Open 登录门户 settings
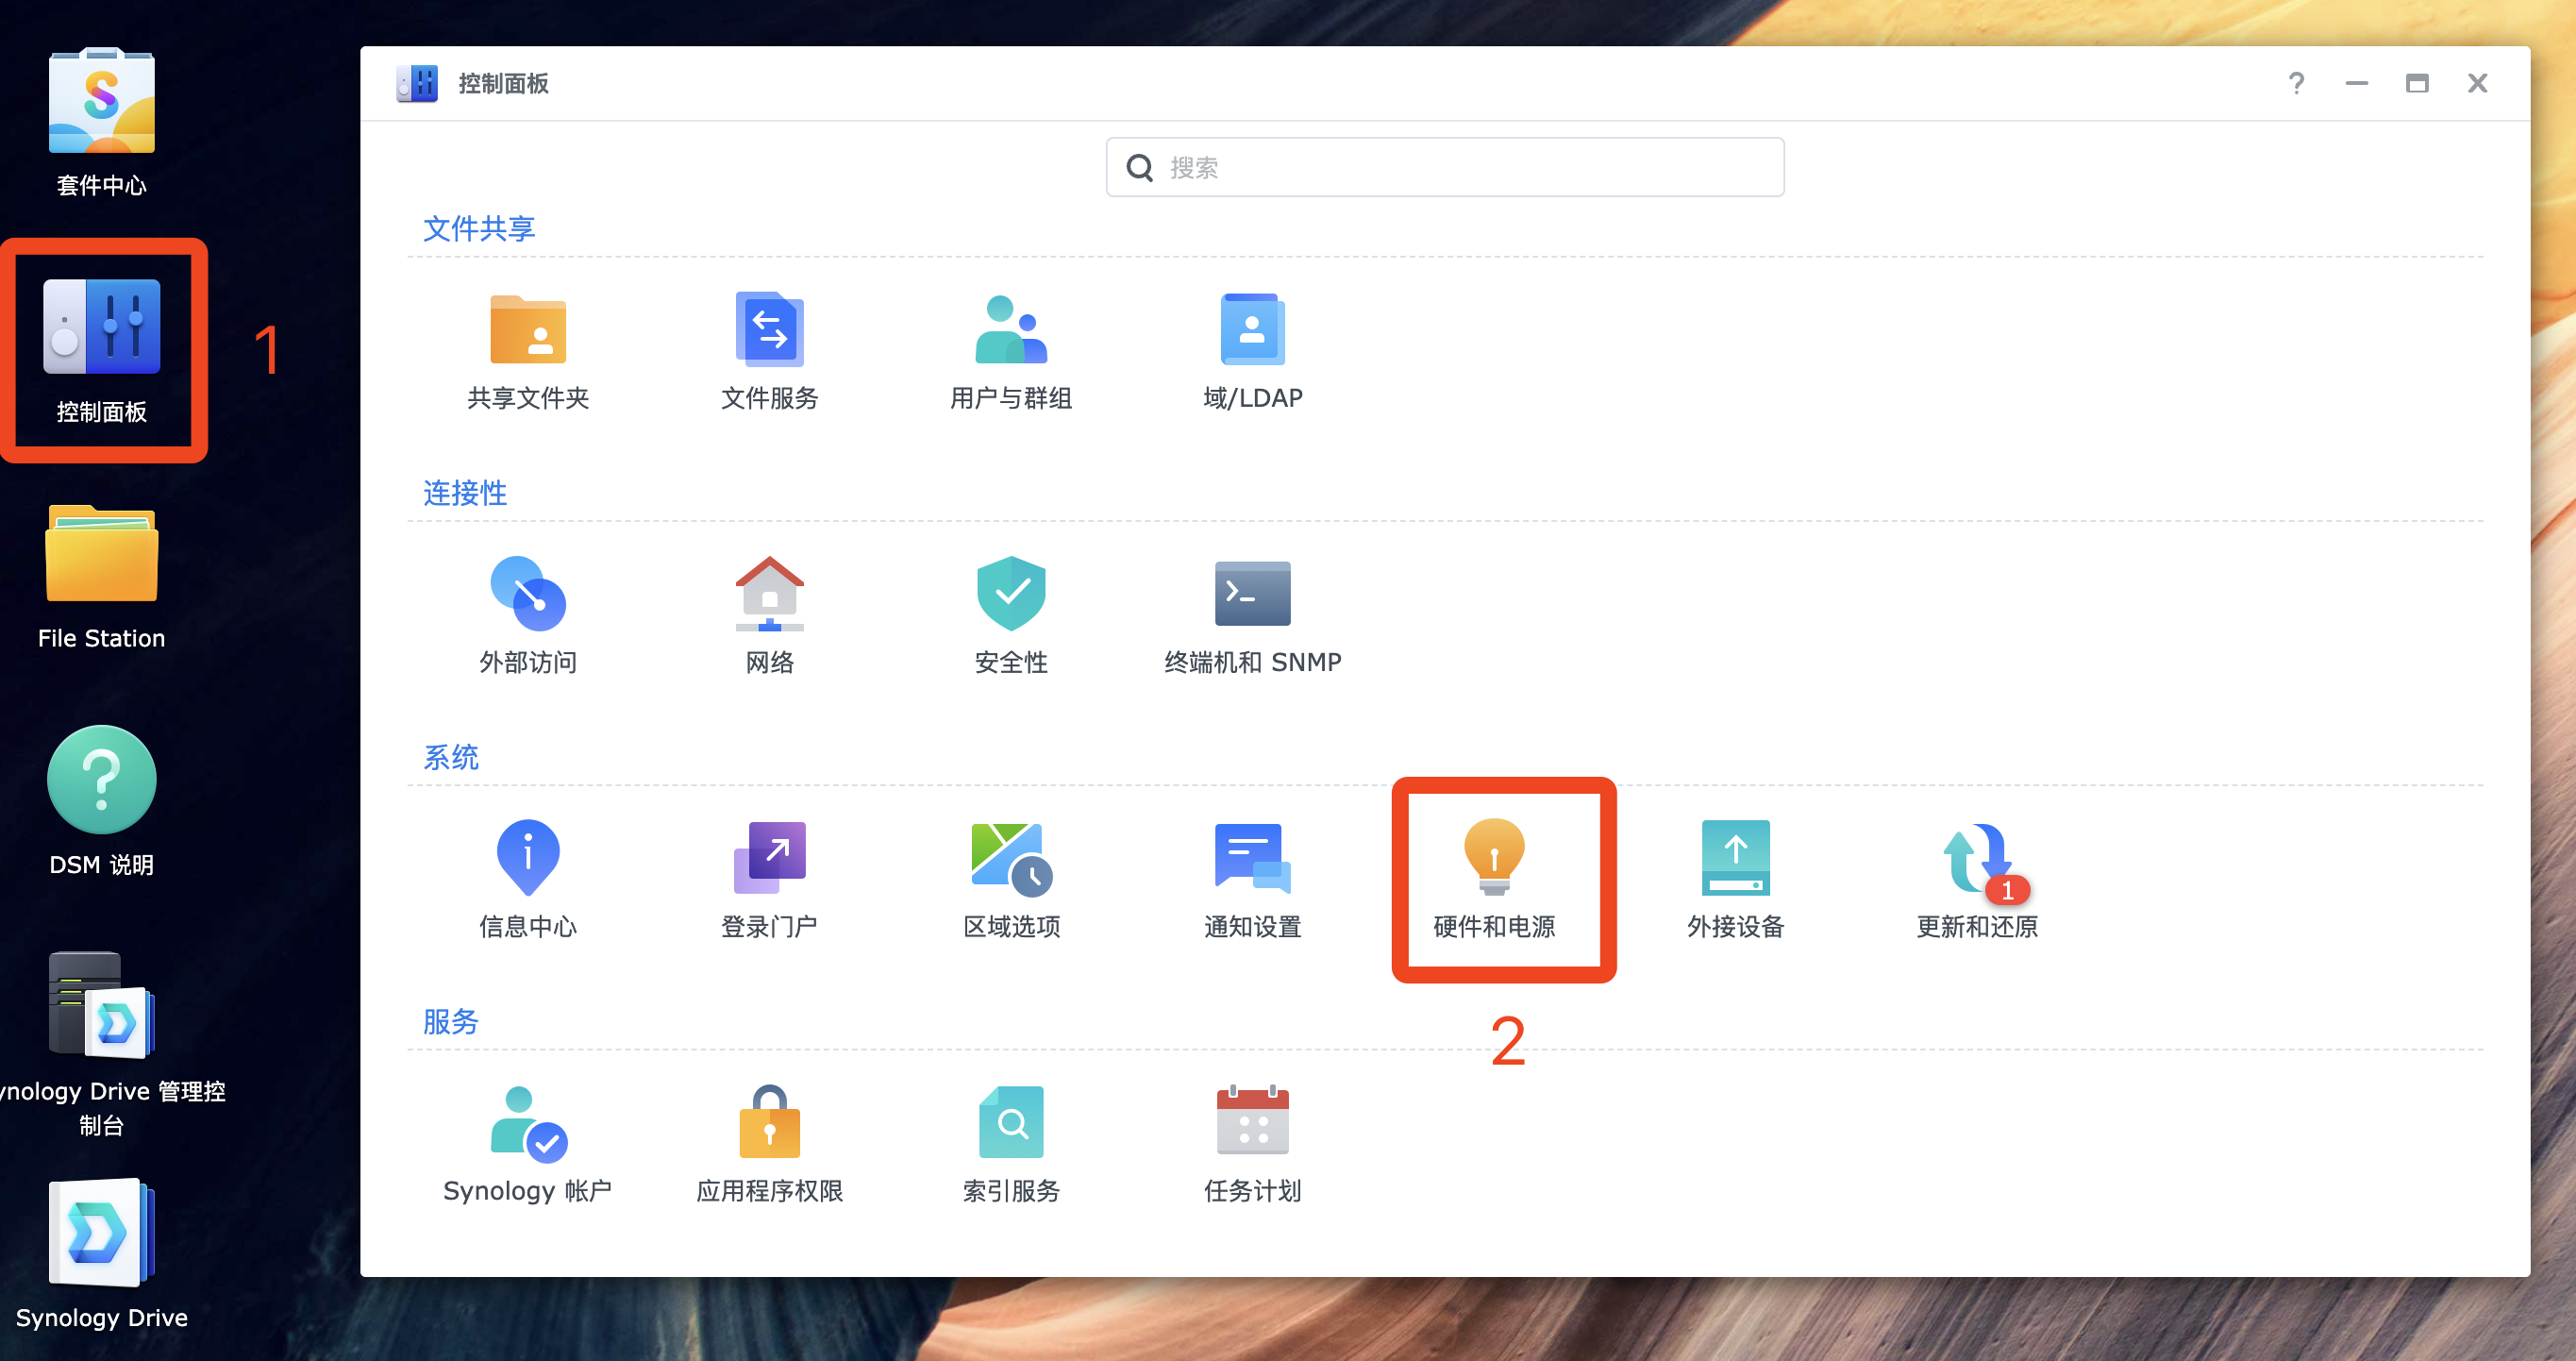 click(x=769, y=878)
